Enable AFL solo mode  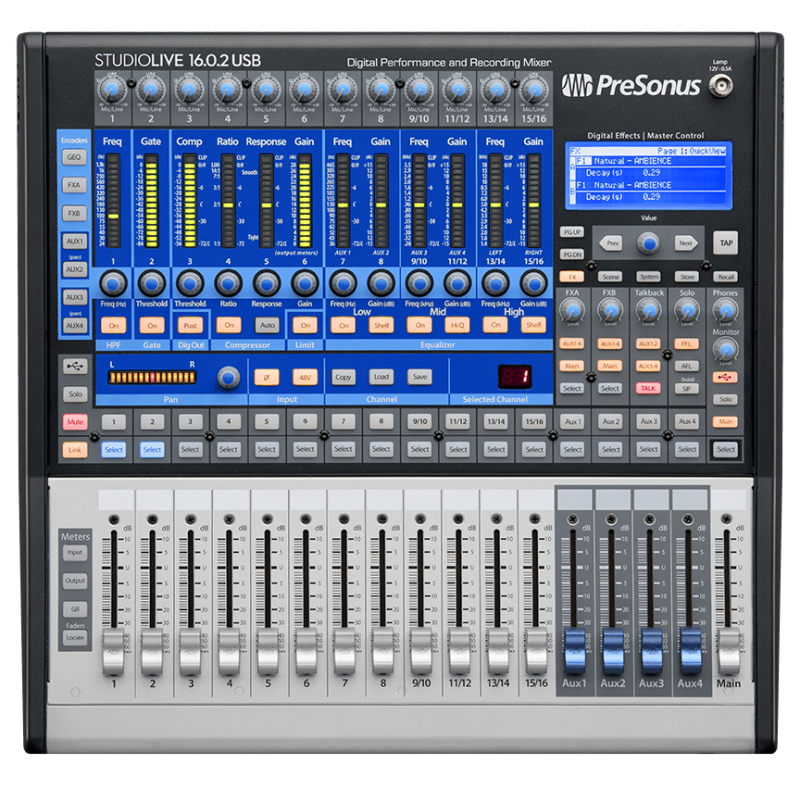point(687,366)
